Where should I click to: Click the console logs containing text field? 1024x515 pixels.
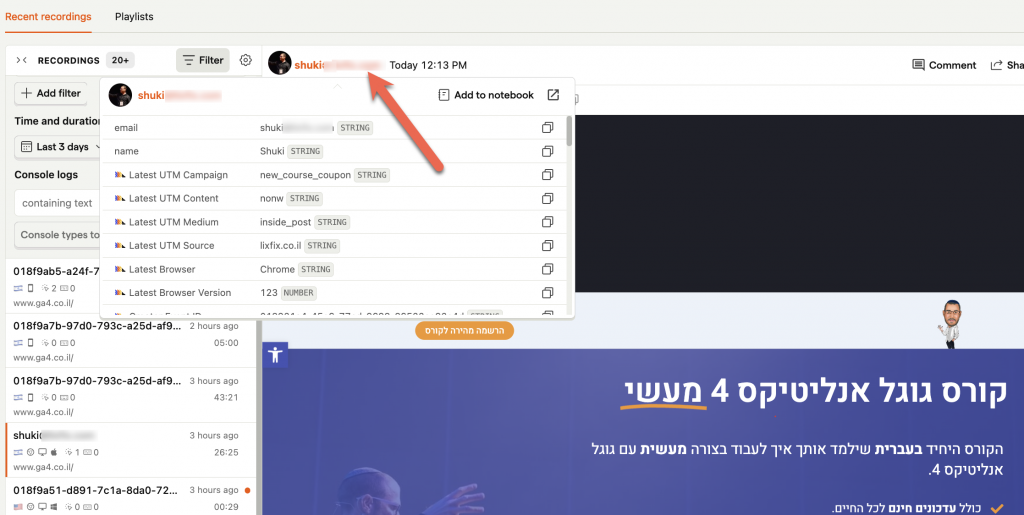(57, 203)
